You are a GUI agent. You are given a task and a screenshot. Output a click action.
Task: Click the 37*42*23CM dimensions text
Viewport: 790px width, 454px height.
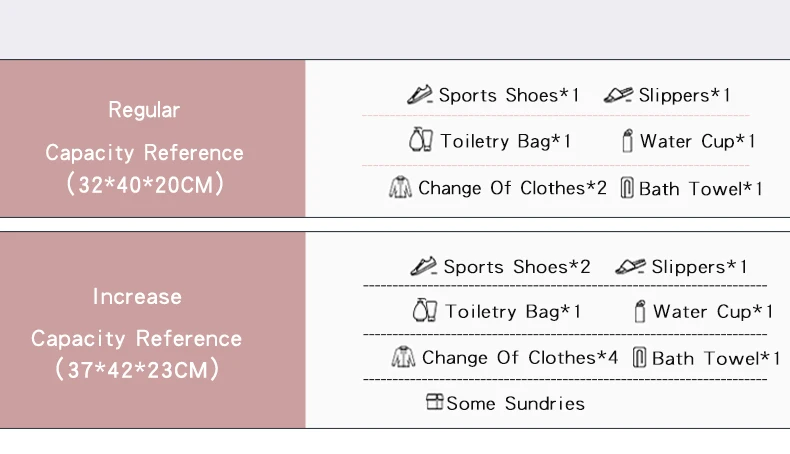point(137,370)
